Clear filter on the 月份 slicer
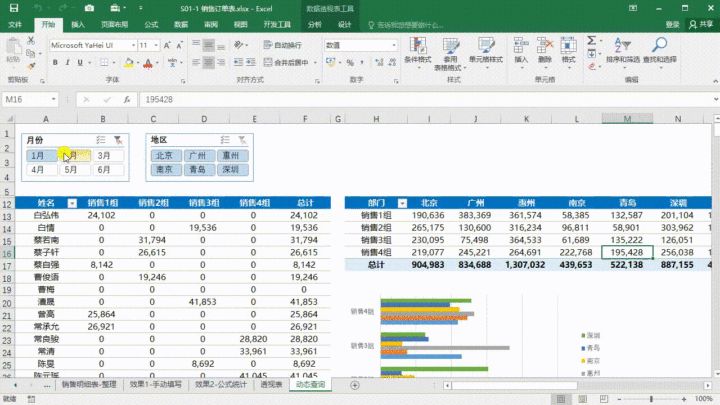 pyautogui.click(x=118, y=140)
